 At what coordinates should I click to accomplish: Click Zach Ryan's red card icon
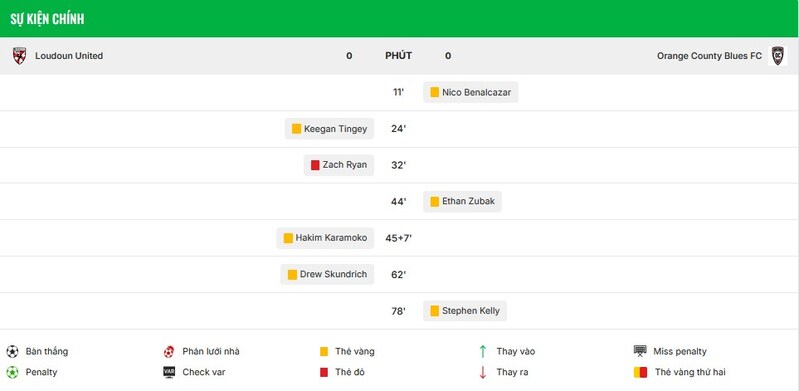[315, 165]
